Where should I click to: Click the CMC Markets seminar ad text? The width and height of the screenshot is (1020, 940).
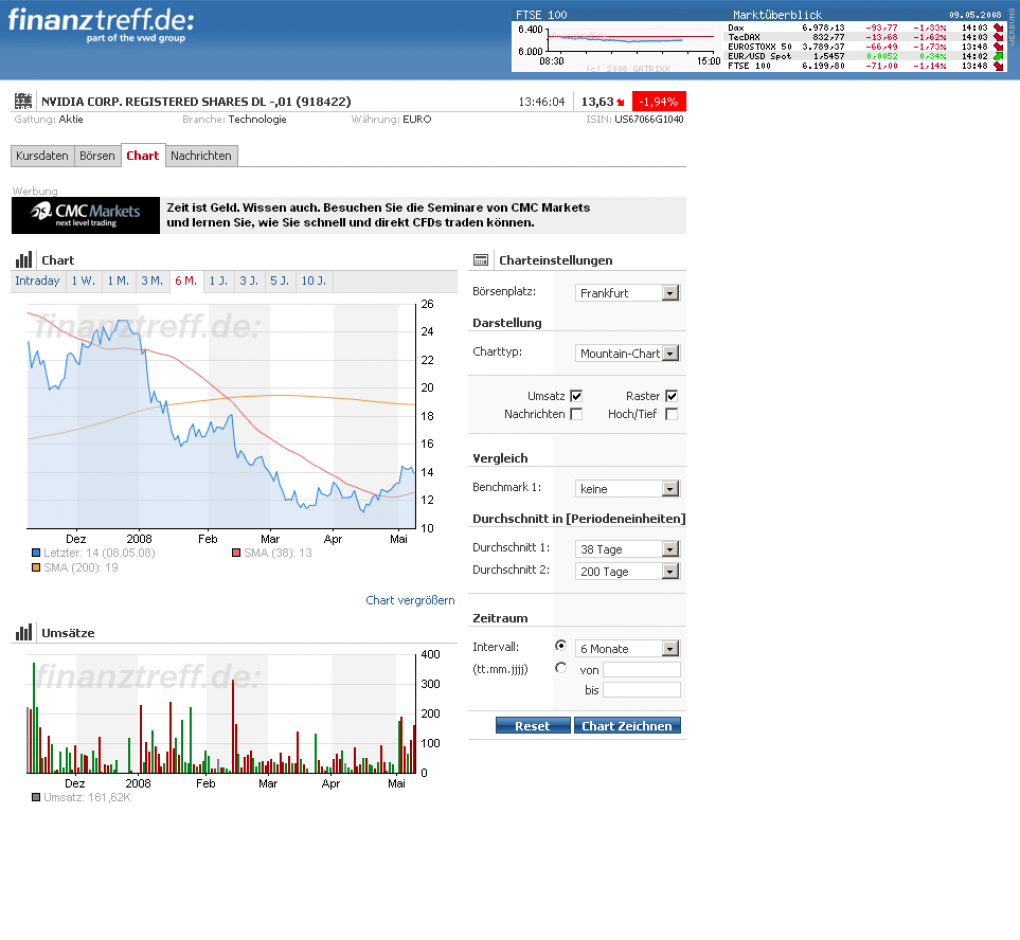[x=378, y=215]
